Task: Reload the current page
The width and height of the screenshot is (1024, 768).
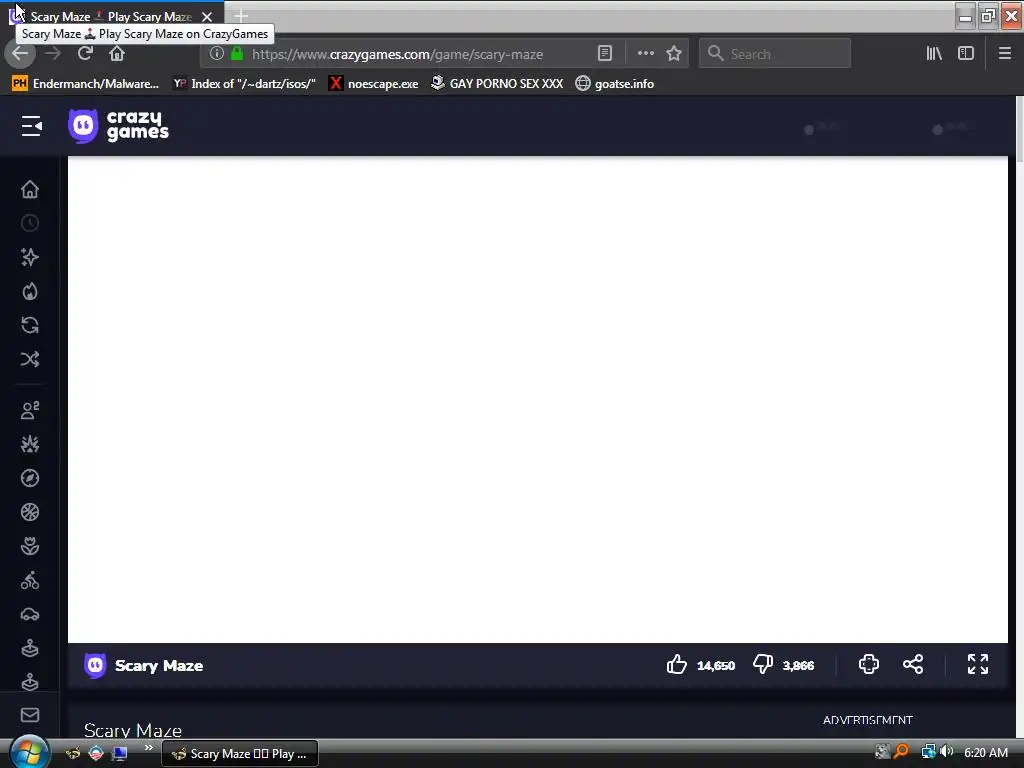Action: (x=85, y=54)
